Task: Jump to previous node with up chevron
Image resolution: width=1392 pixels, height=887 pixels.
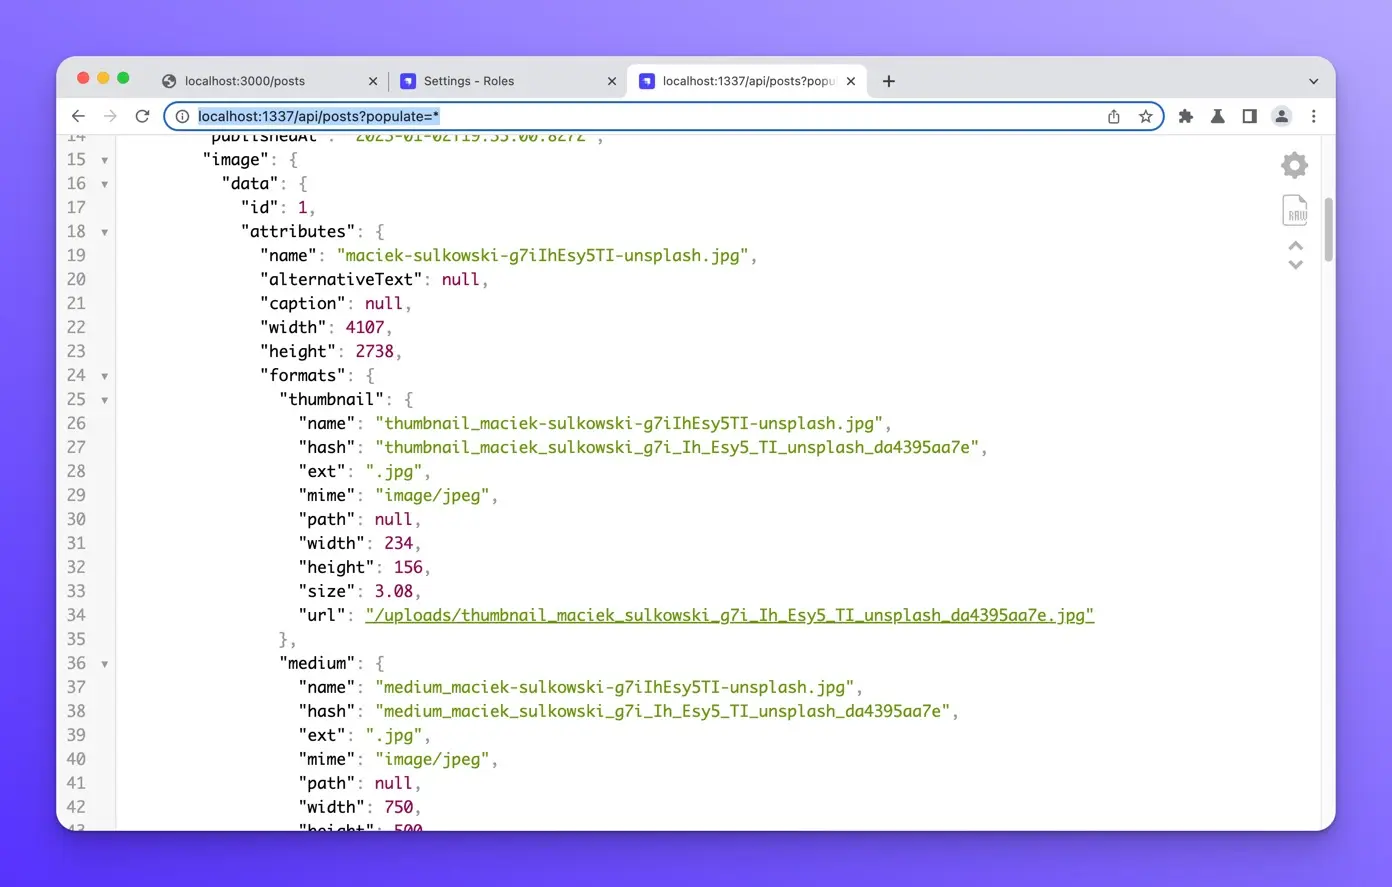Action: pos(1296,245)
